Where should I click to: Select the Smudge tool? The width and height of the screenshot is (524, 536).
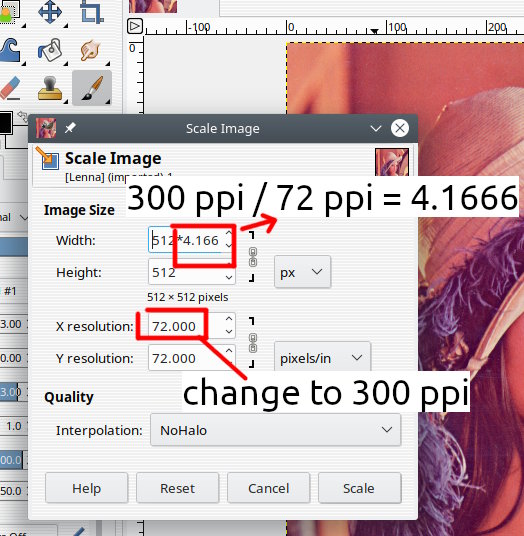(90, 50)
